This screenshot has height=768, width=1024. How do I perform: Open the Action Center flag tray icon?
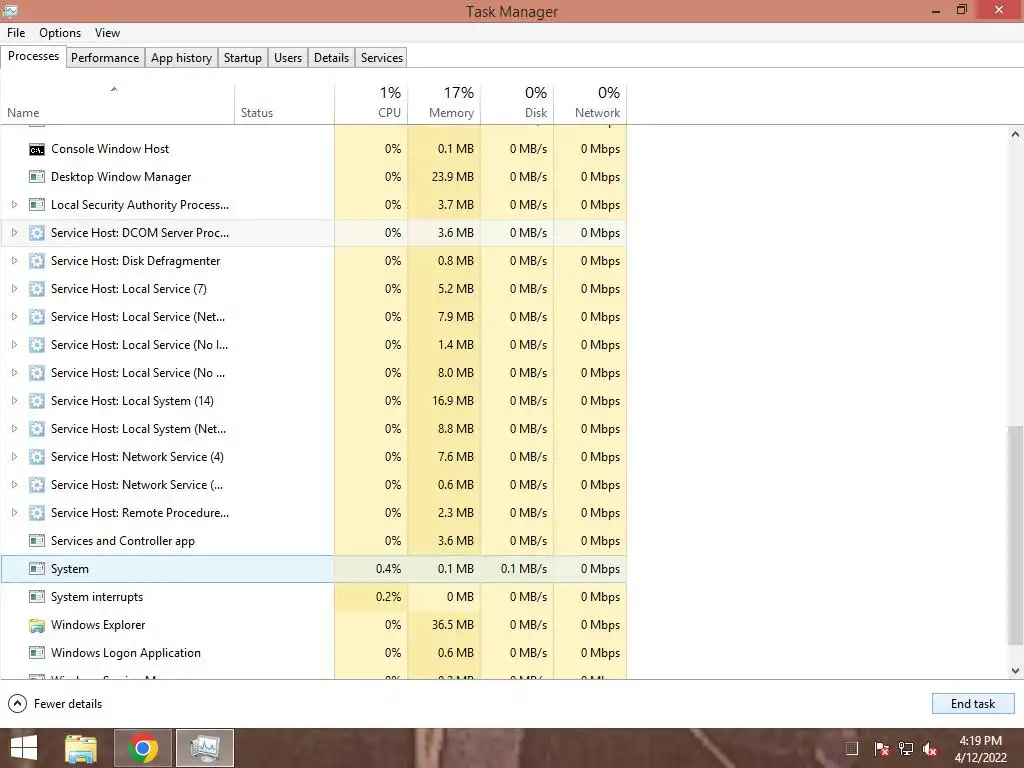pyautogui.click(x=881, y=749)
